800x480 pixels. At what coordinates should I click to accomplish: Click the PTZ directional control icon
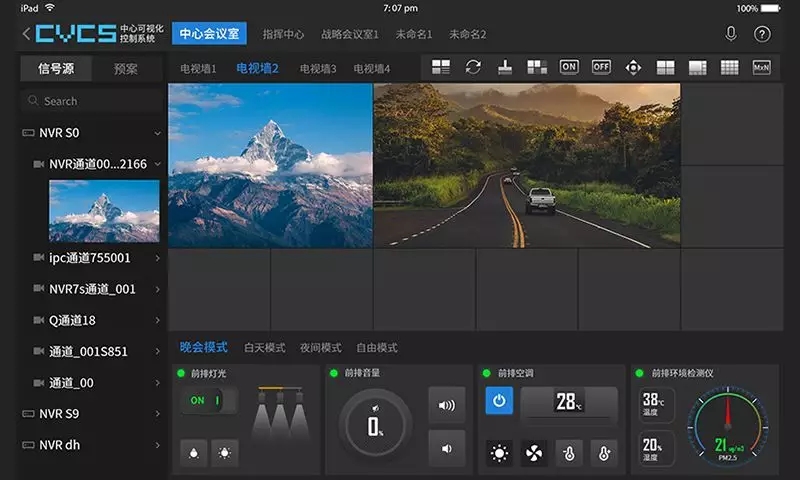coord(633,67)
